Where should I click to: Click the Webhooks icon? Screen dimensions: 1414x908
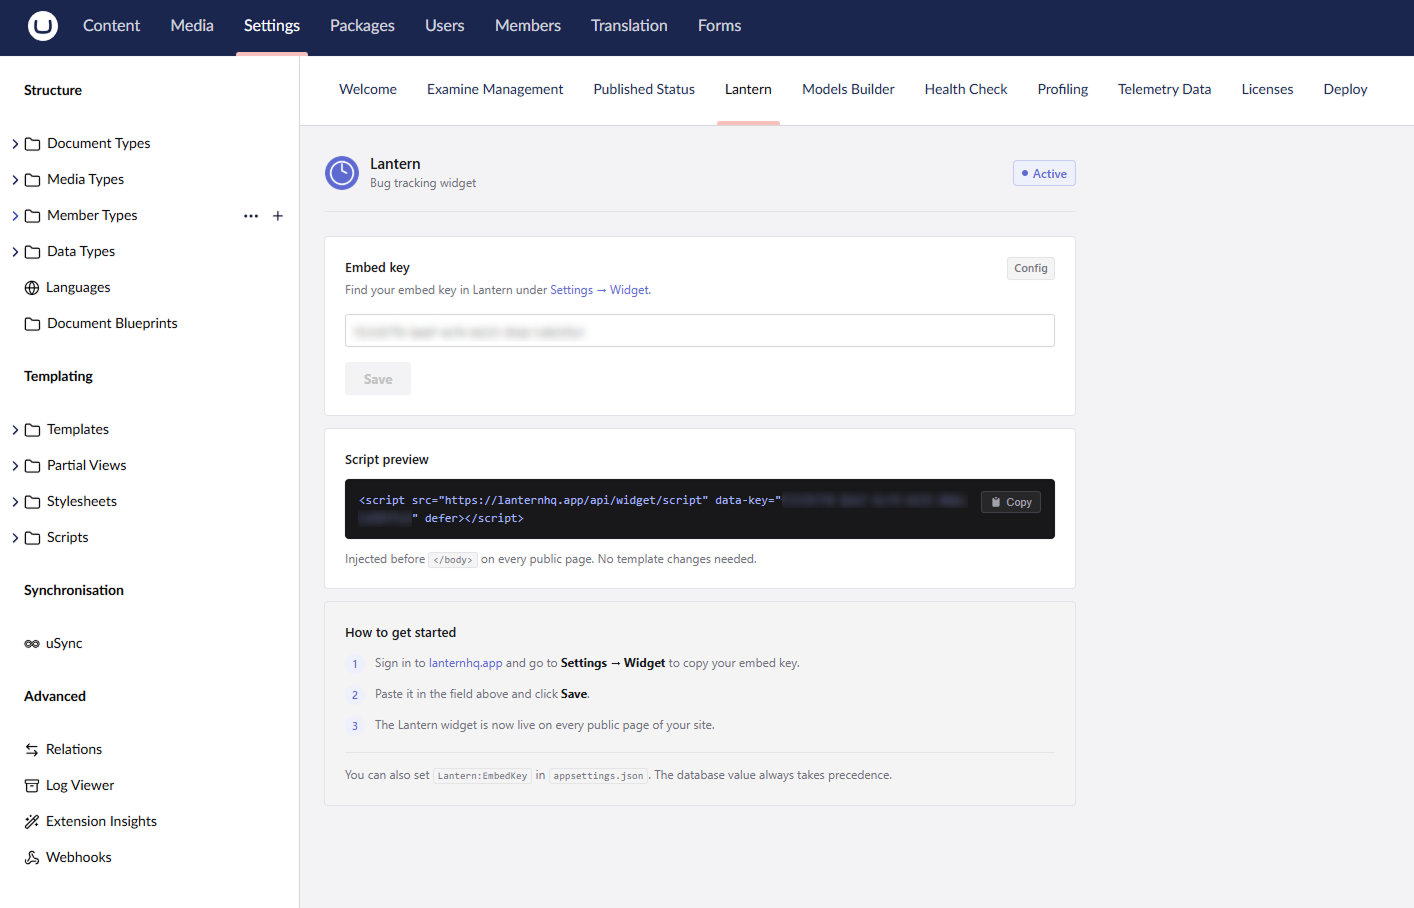pos(32,858)
